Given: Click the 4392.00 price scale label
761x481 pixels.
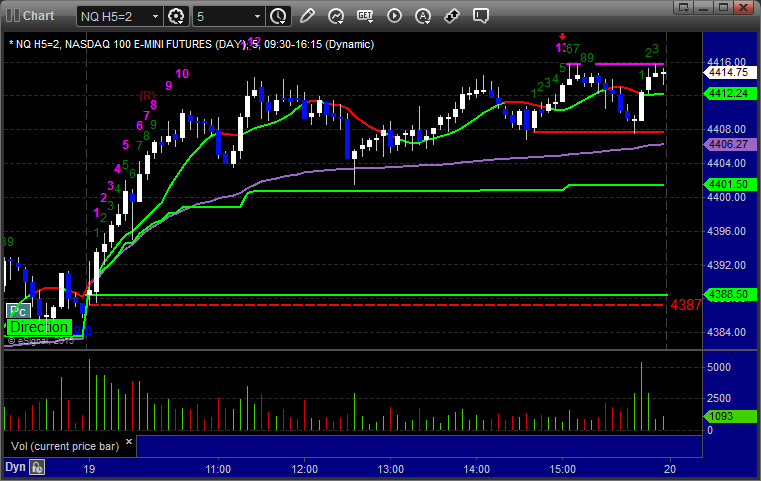Looking at the screenshot, I should click(x=727, y=265).
